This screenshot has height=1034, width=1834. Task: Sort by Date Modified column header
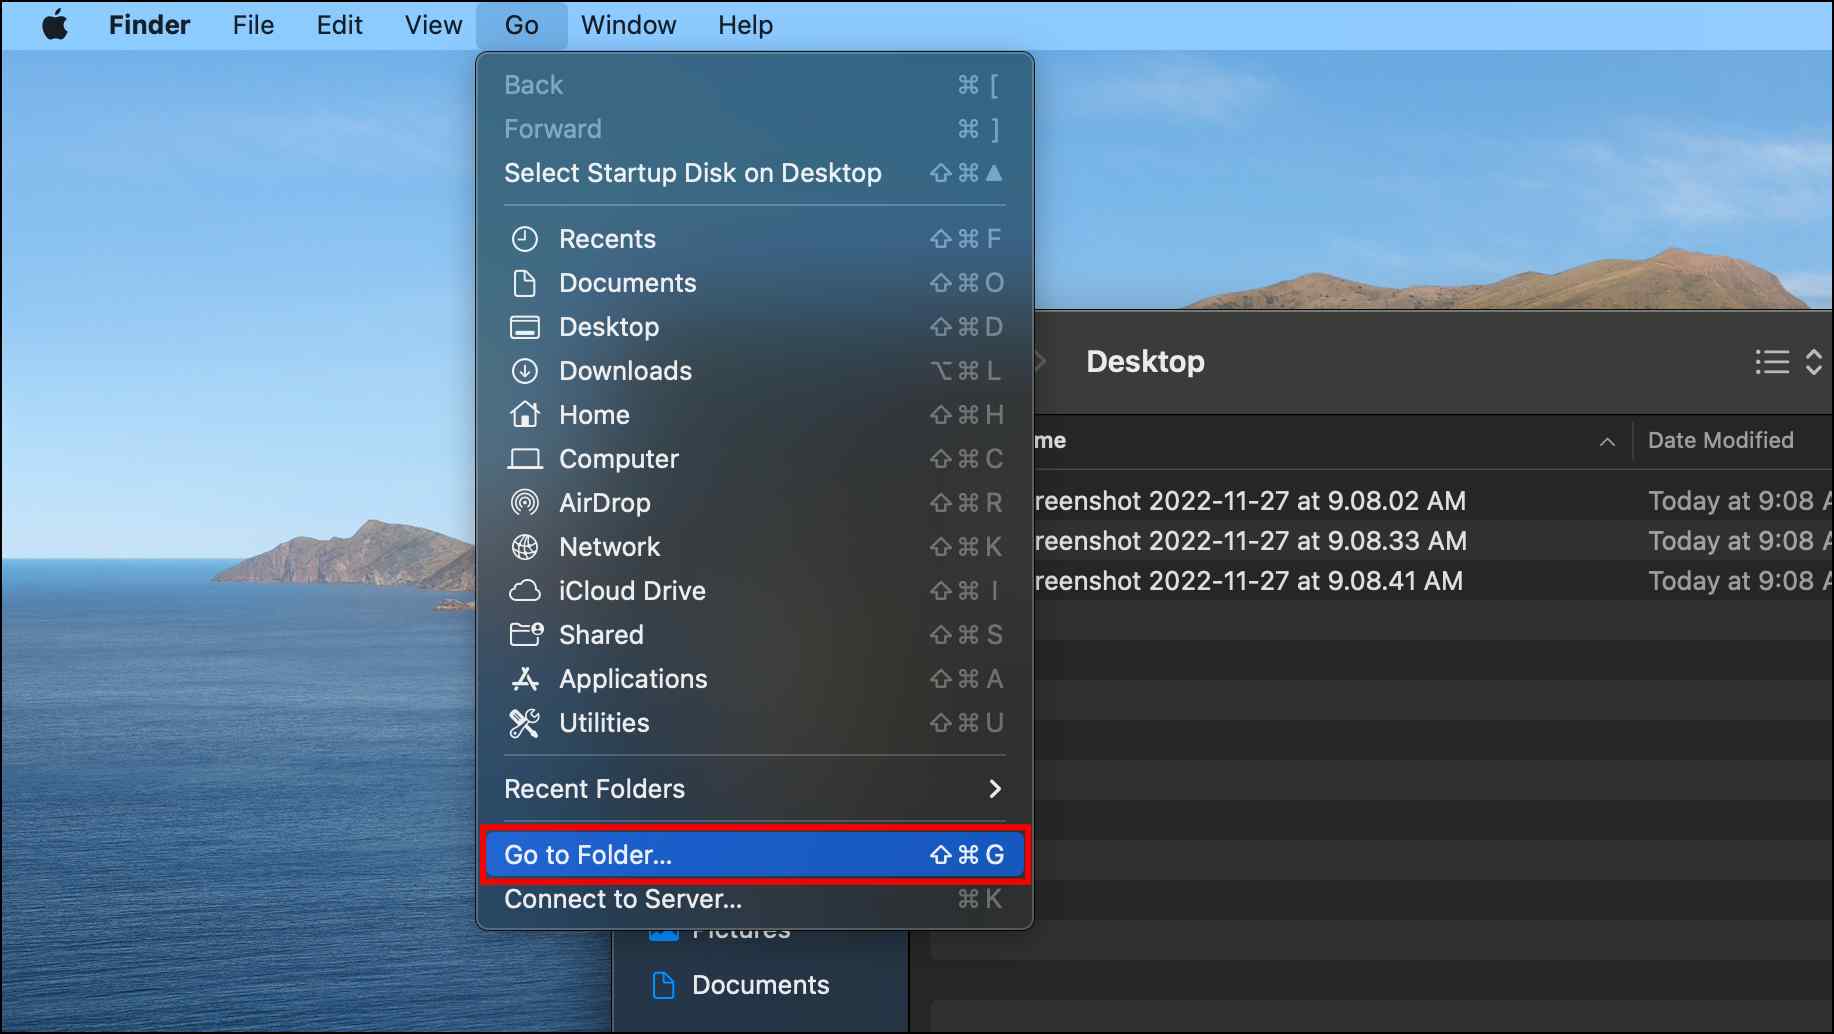(x=1720, y=441)
